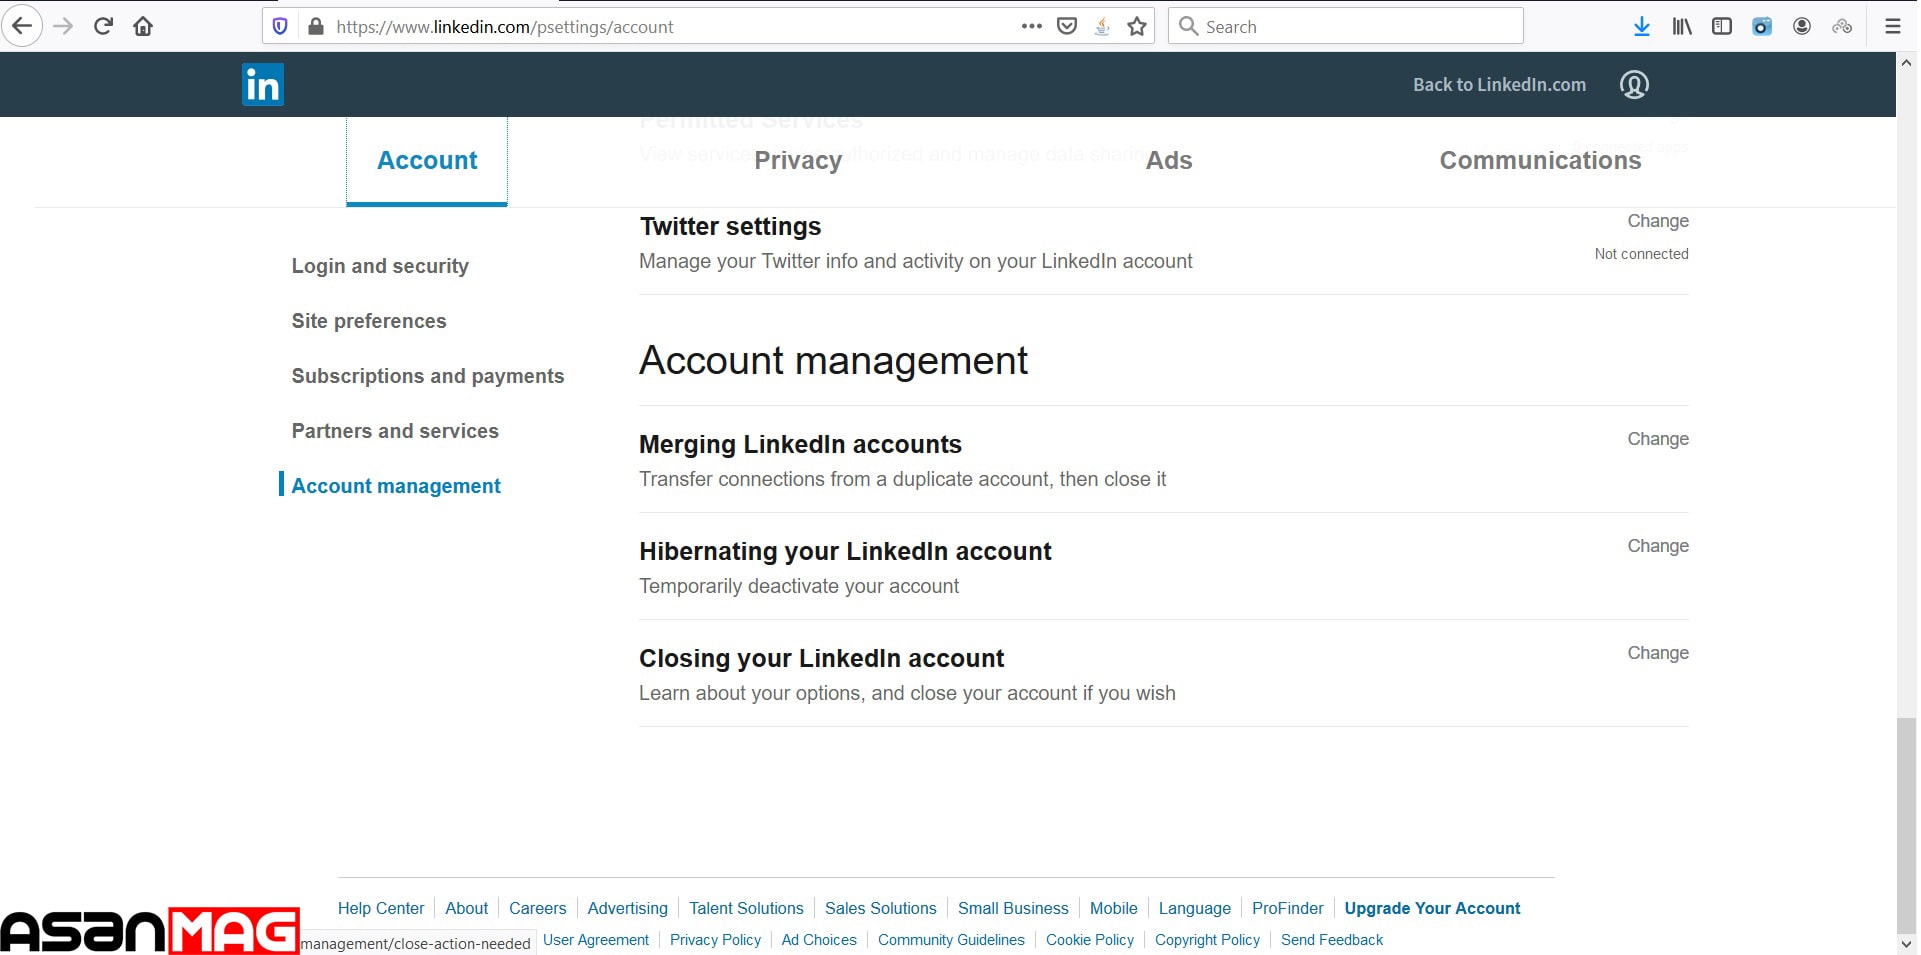
Task: Click Closing your LinkedIn account heading
Action: point(822,659)
